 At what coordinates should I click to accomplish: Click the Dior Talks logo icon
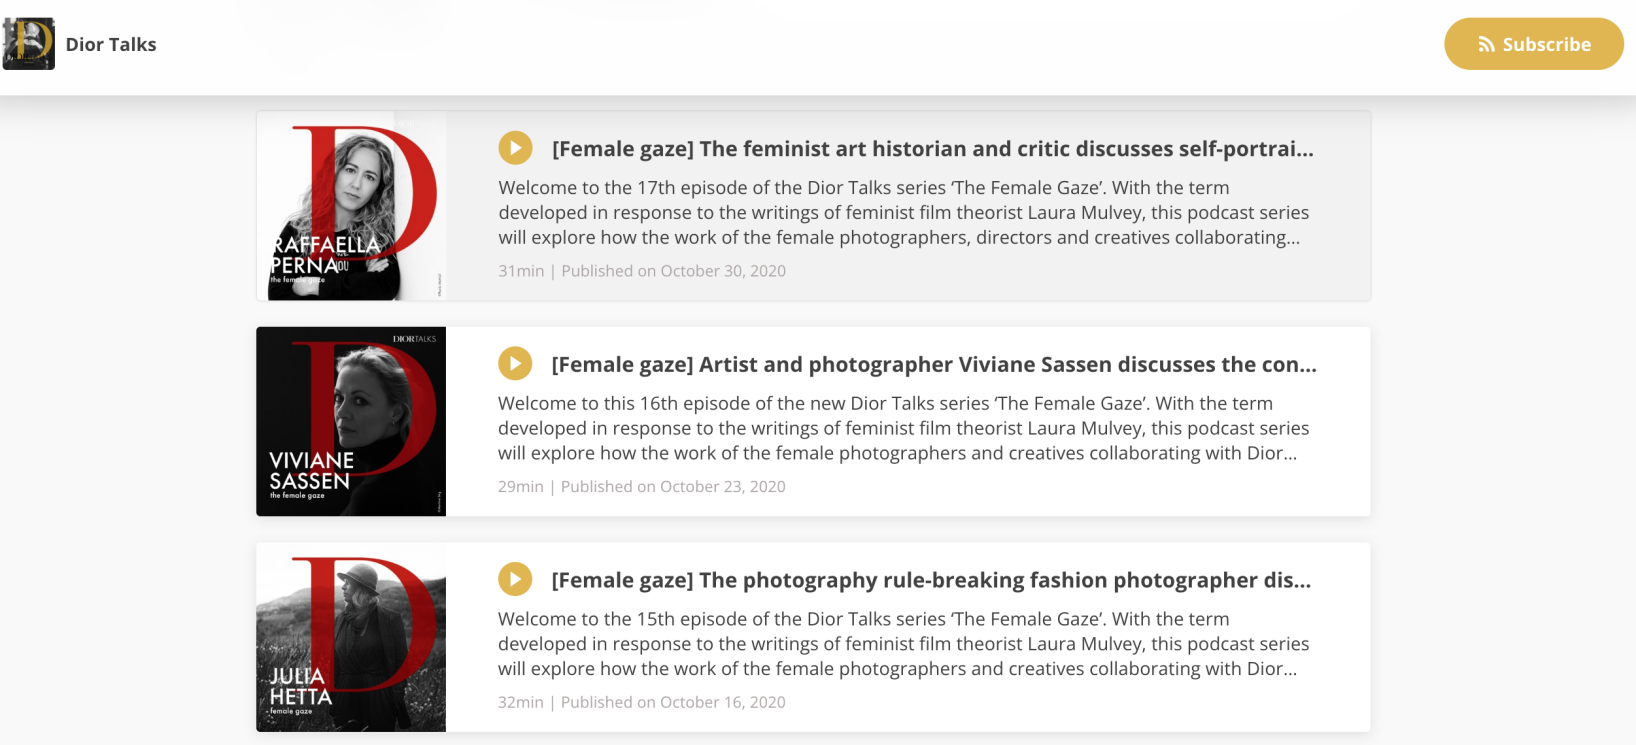coord(29,44)
